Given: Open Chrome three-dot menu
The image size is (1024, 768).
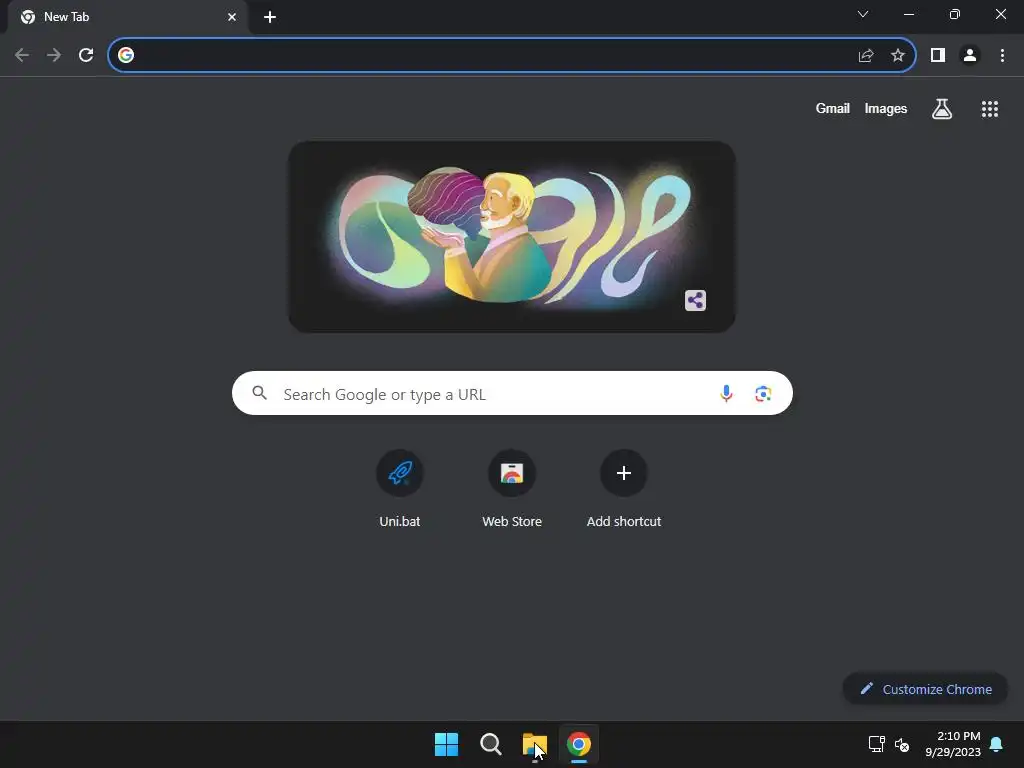Looking at the screenshot, I should [1002, 55].
